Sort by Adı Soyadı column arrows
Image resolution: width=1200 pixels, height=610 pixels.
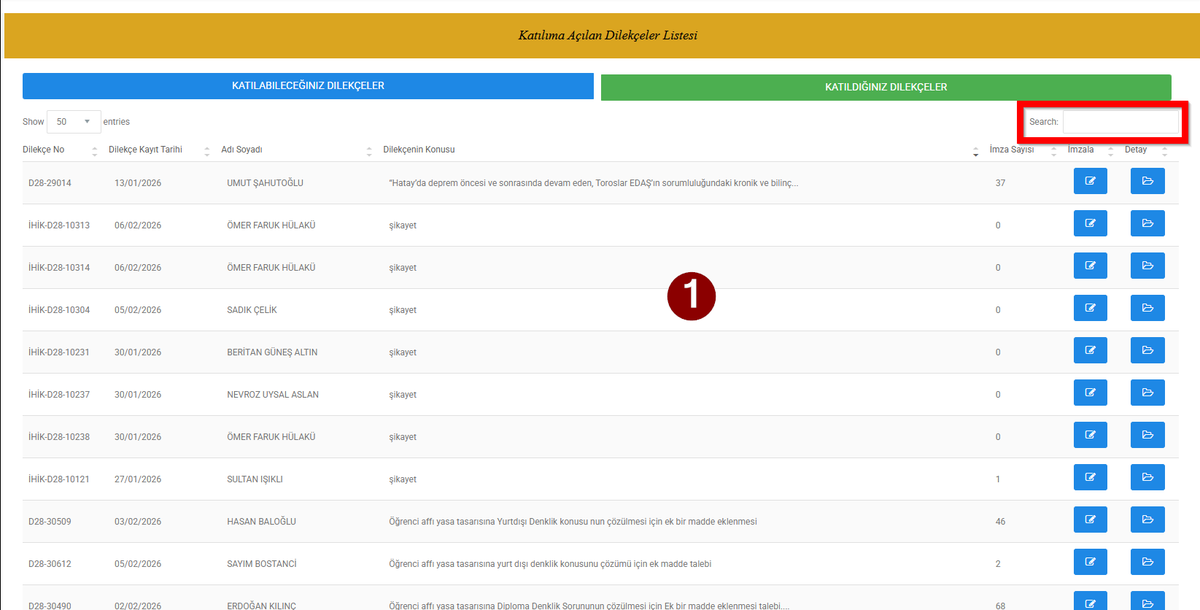[x=369, y=151]
